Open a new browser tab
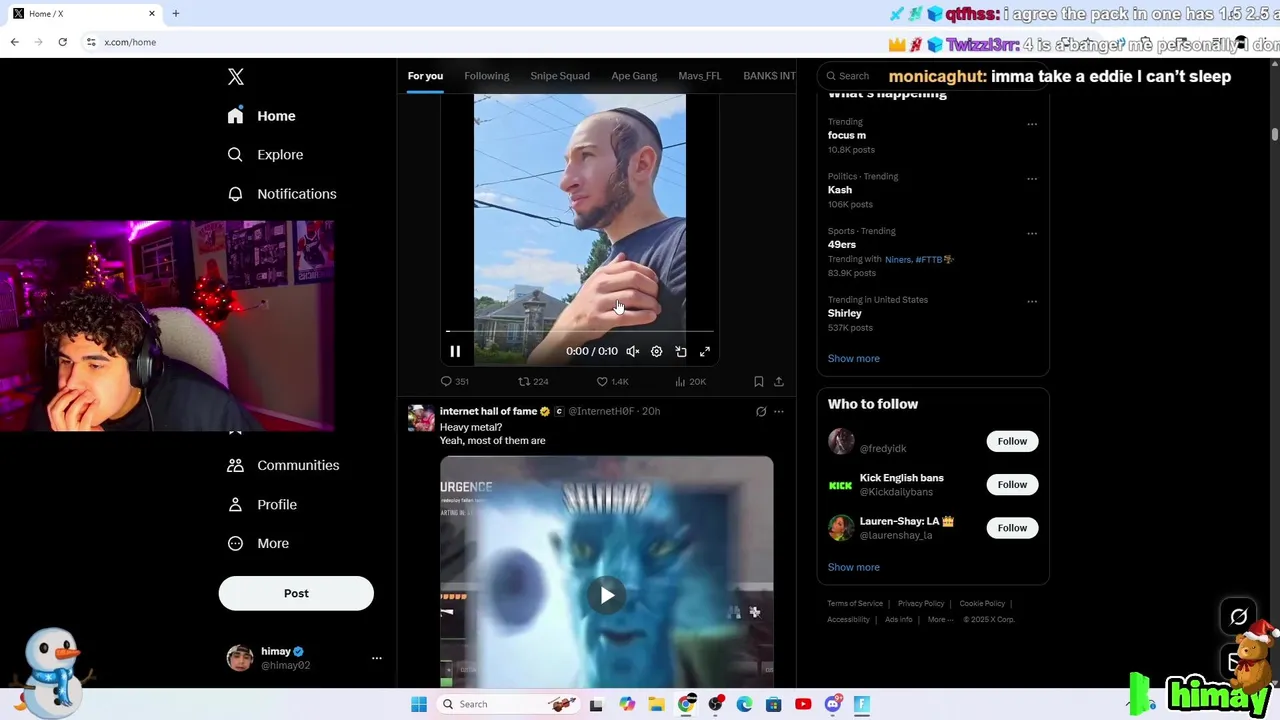This screenshot has width=1280, height=720. 175,13
